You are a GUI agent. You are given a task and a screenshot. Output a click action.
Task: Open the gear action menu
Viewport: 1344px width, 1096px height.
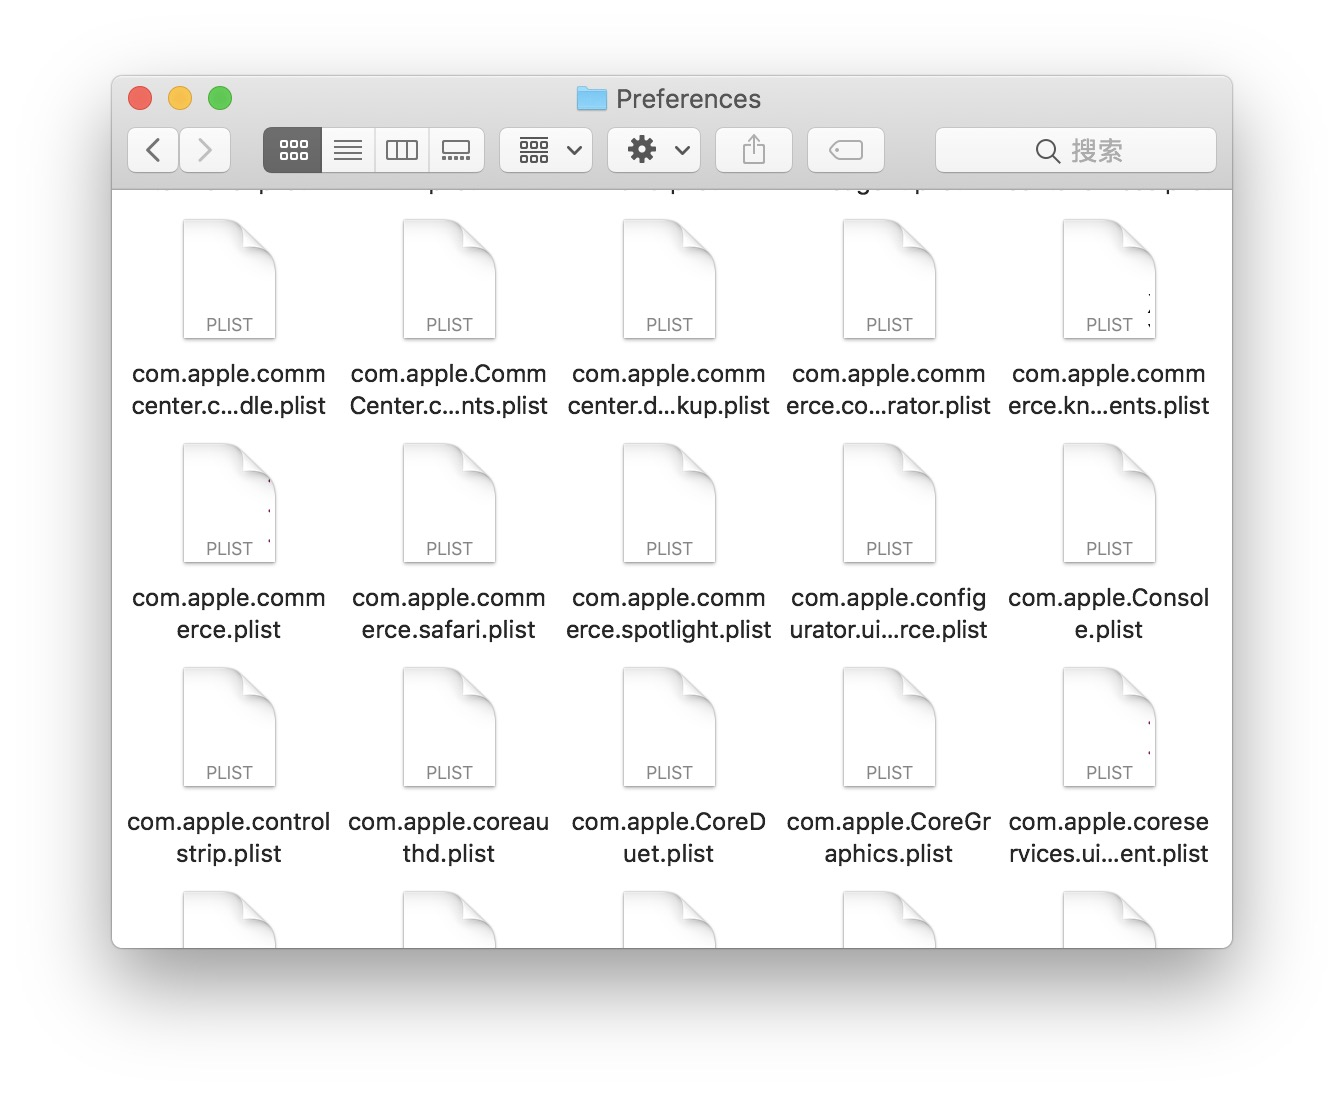tap(654, 150)
